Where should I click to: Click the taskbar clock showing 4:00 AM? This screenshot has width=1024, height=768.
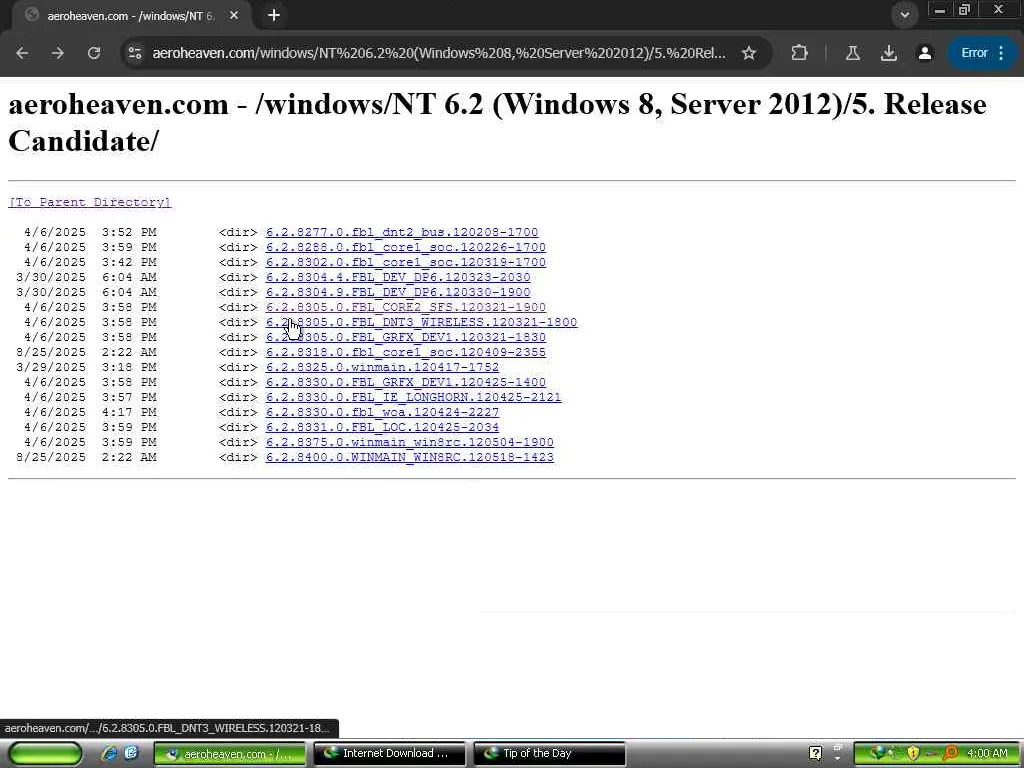click(987, 754)
